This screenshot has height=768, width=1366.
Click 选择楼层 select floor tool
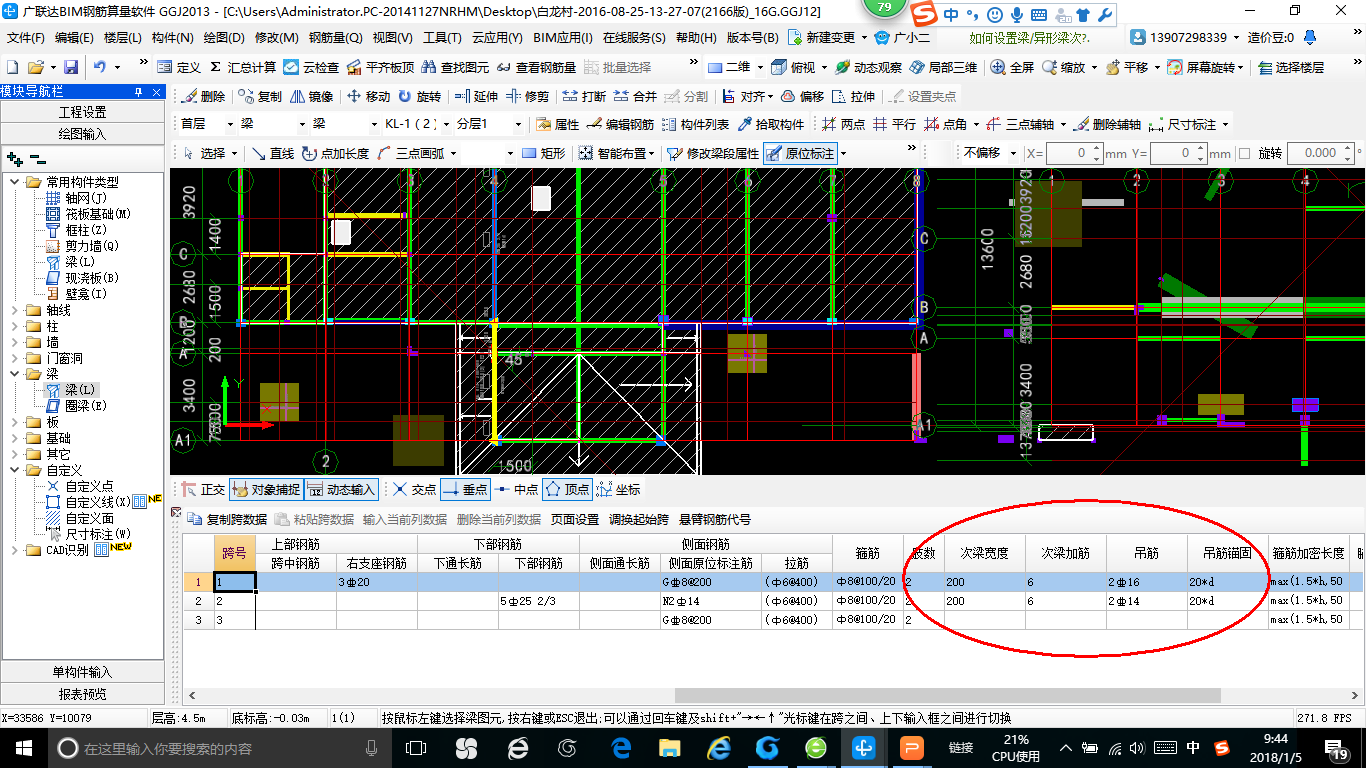[x=1291, y=67]
